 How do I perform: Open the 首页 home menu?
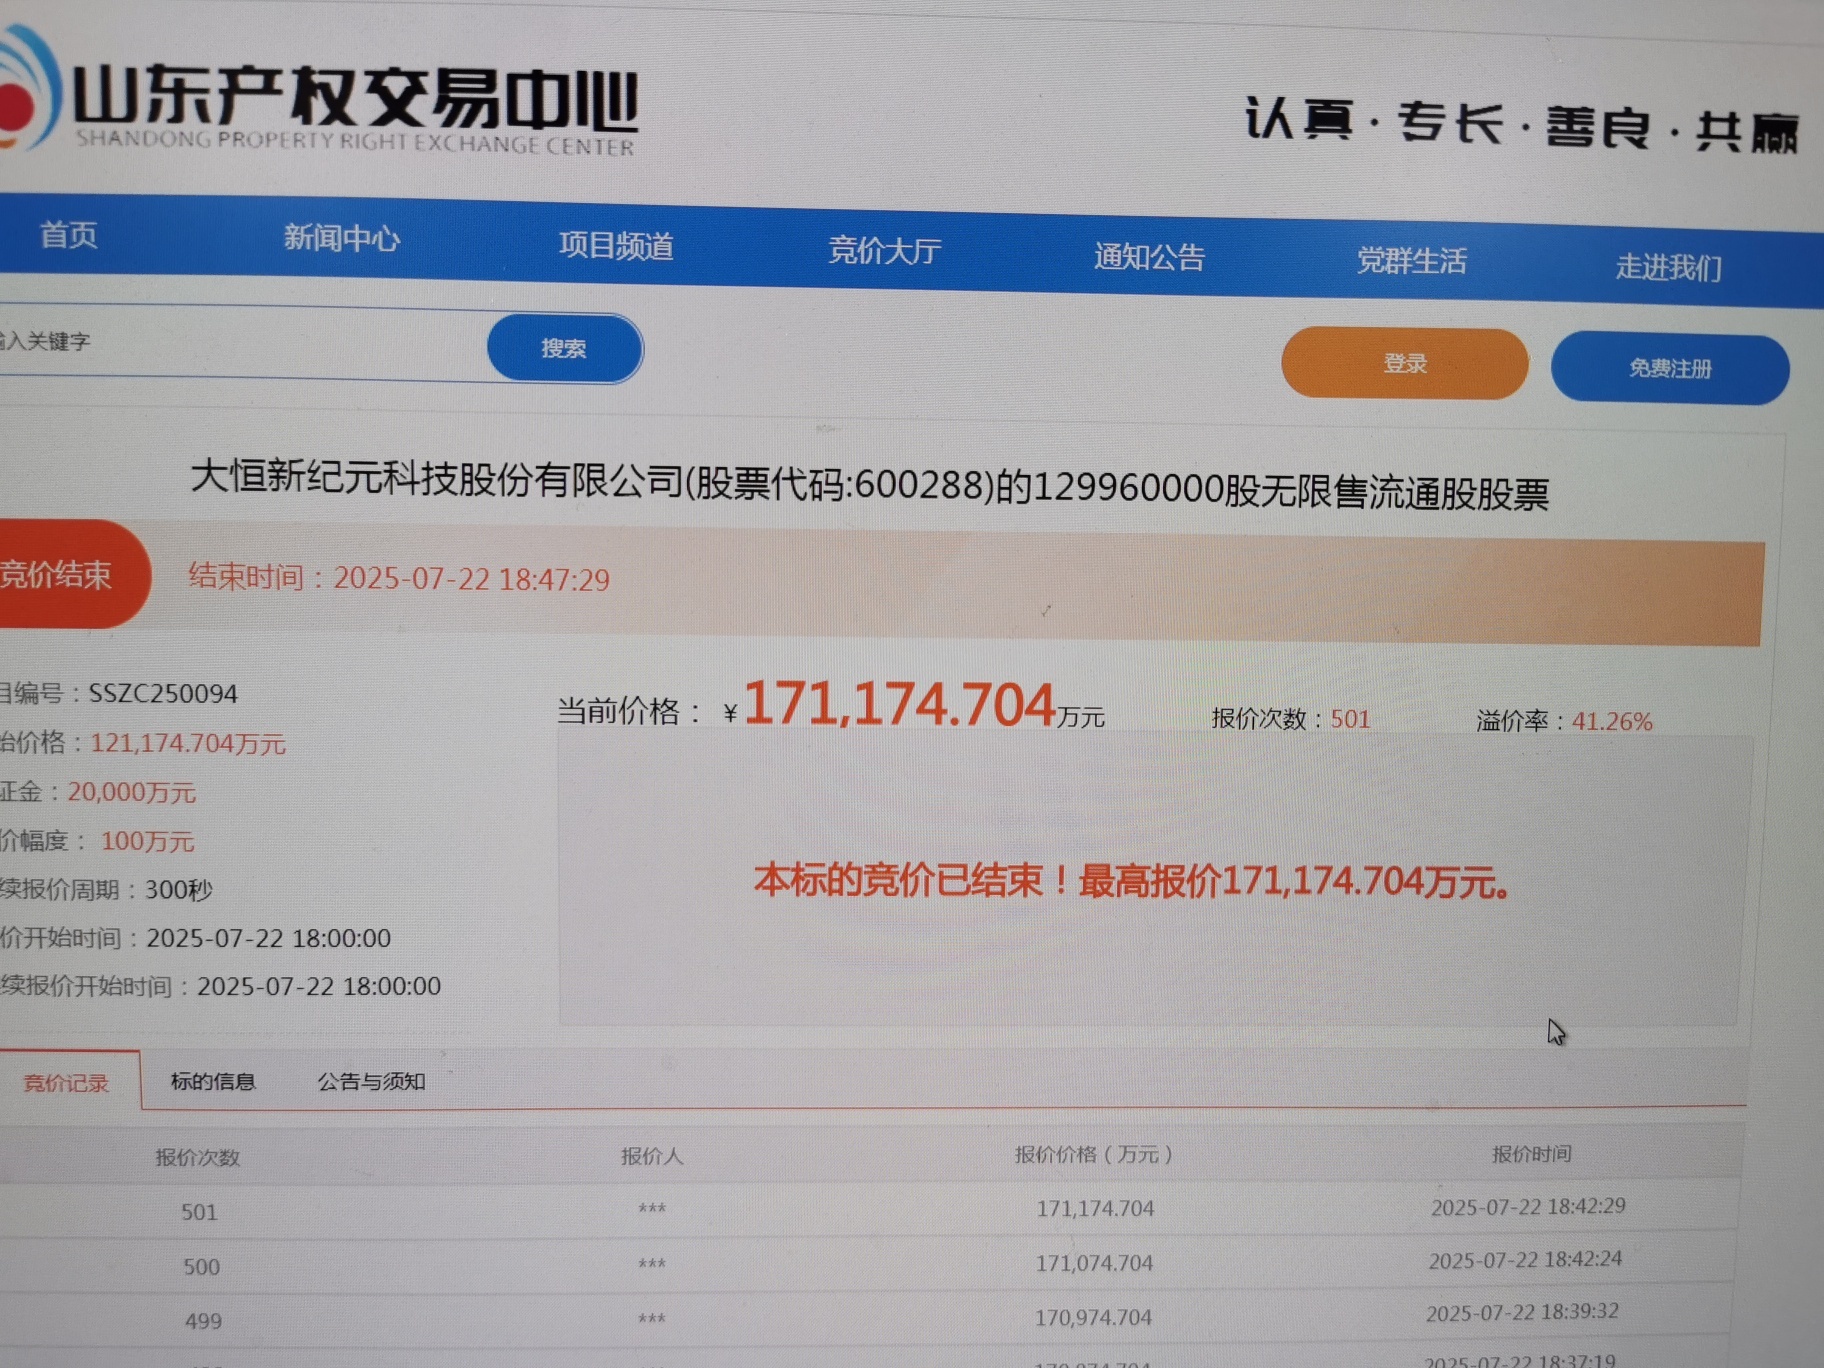coord(68,235)
